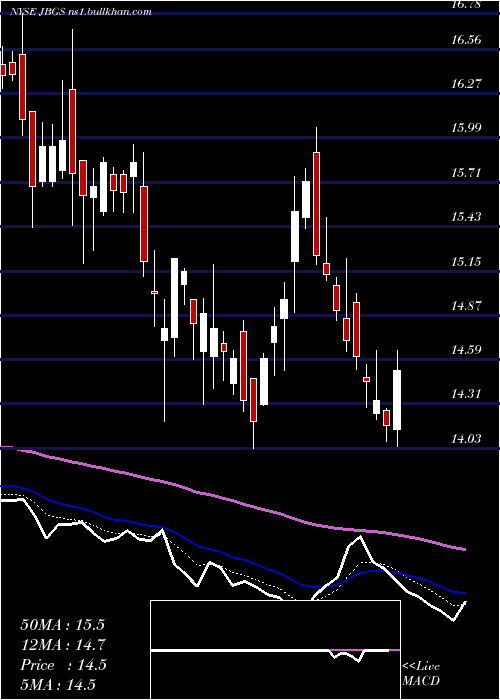Image resolution: width=500 pixels, height=700 pixels.
Task: Click the 15.15 price axis label
Action: [x=466, y=261]
